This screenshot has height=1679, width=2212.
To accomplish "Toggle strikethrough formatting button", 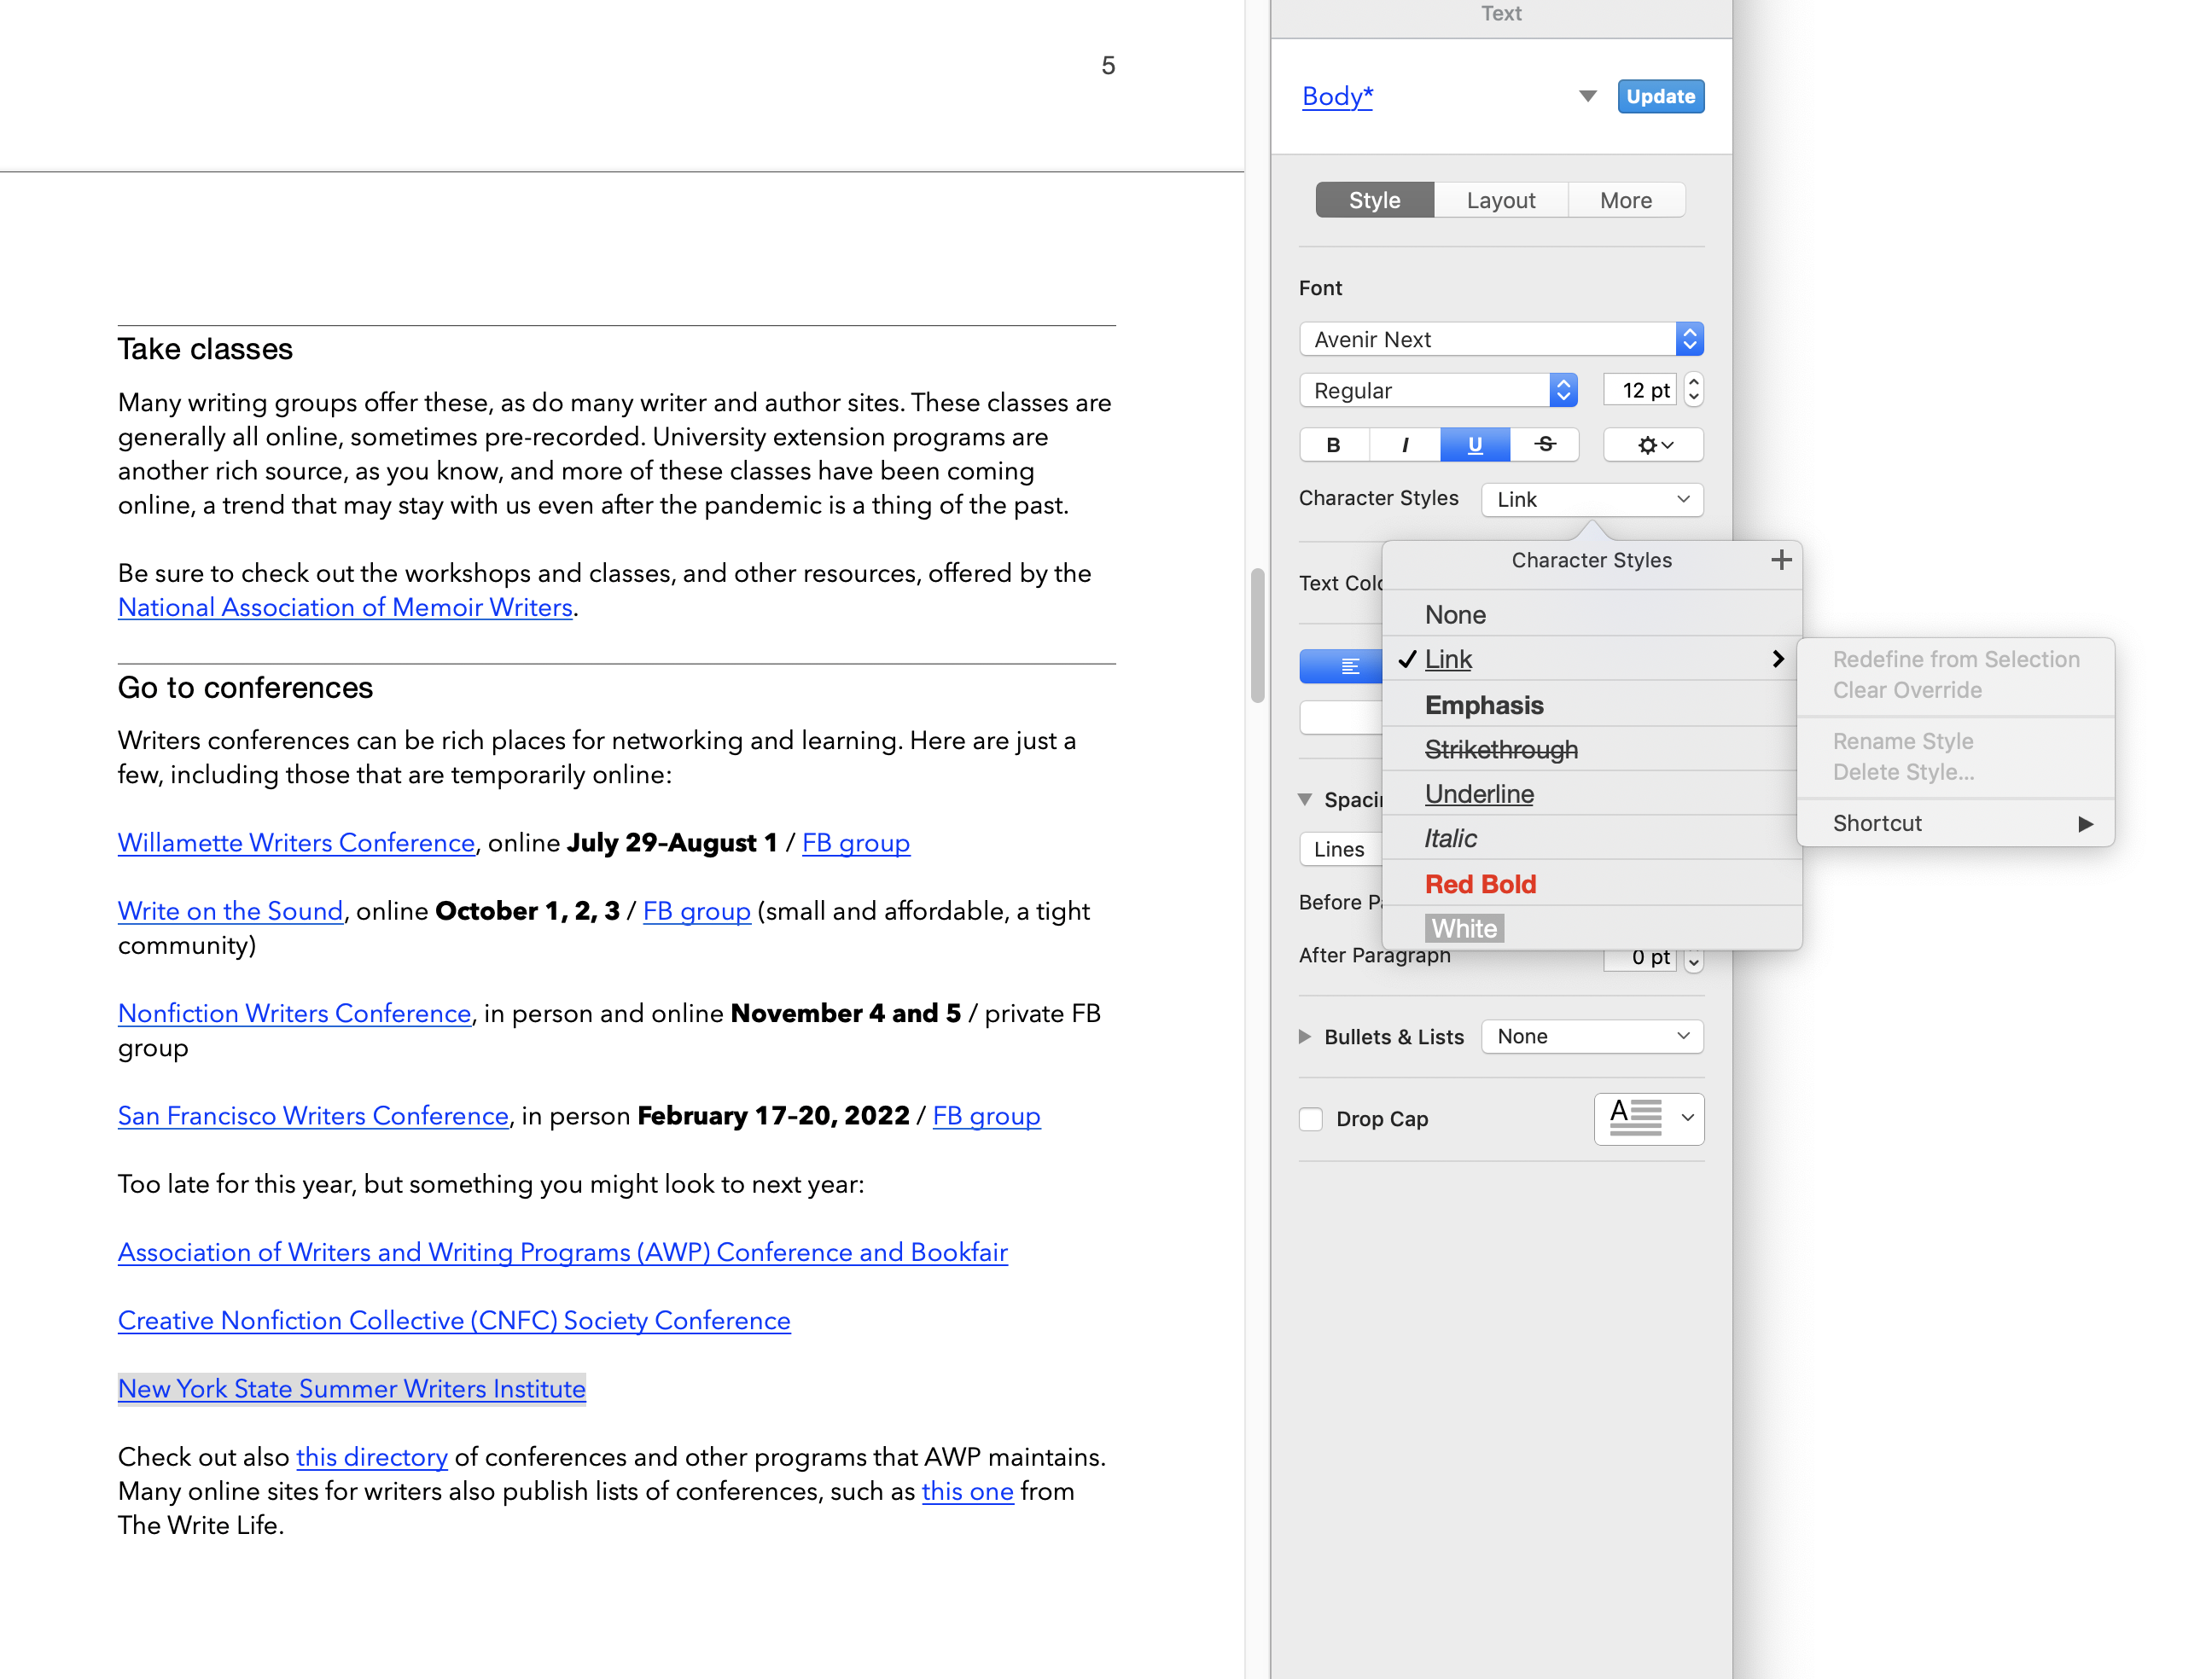I will [1544, 445].
